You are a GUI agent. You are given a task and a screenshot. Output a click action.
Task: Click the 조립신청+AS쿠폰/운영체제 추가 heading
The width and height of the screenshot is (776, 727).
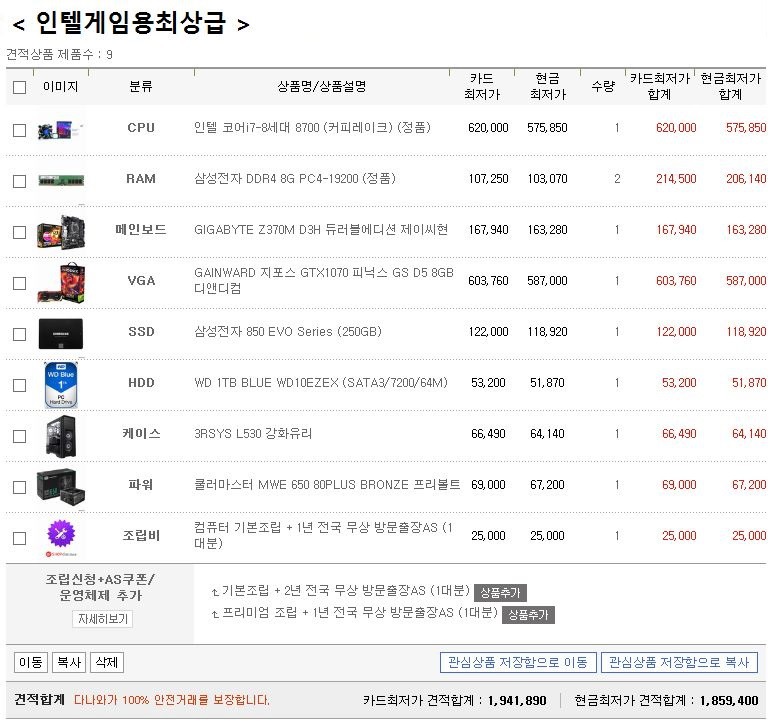(x=100, y=587)
